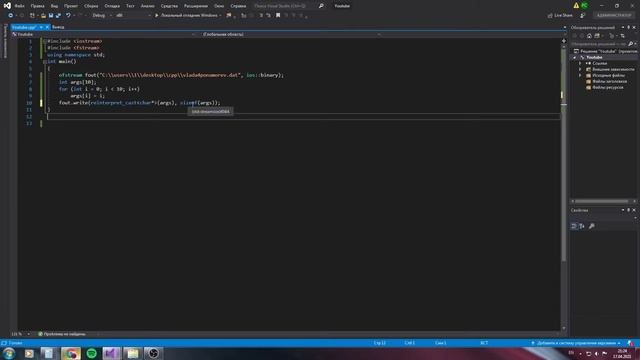Click the editor split pane icon above the scrollbar
640x360 pixels.
pyautogui.click(x=564, y=41)
